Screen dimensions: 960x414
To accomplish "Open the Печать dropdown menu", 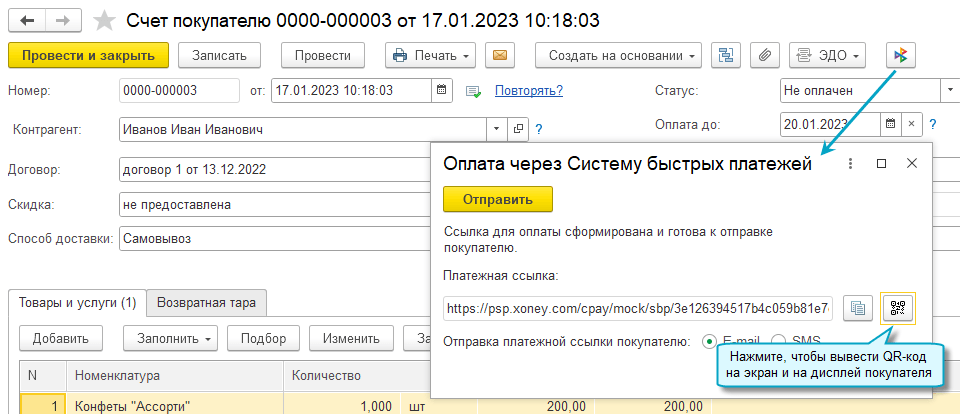I will click(x=430, y=55).
